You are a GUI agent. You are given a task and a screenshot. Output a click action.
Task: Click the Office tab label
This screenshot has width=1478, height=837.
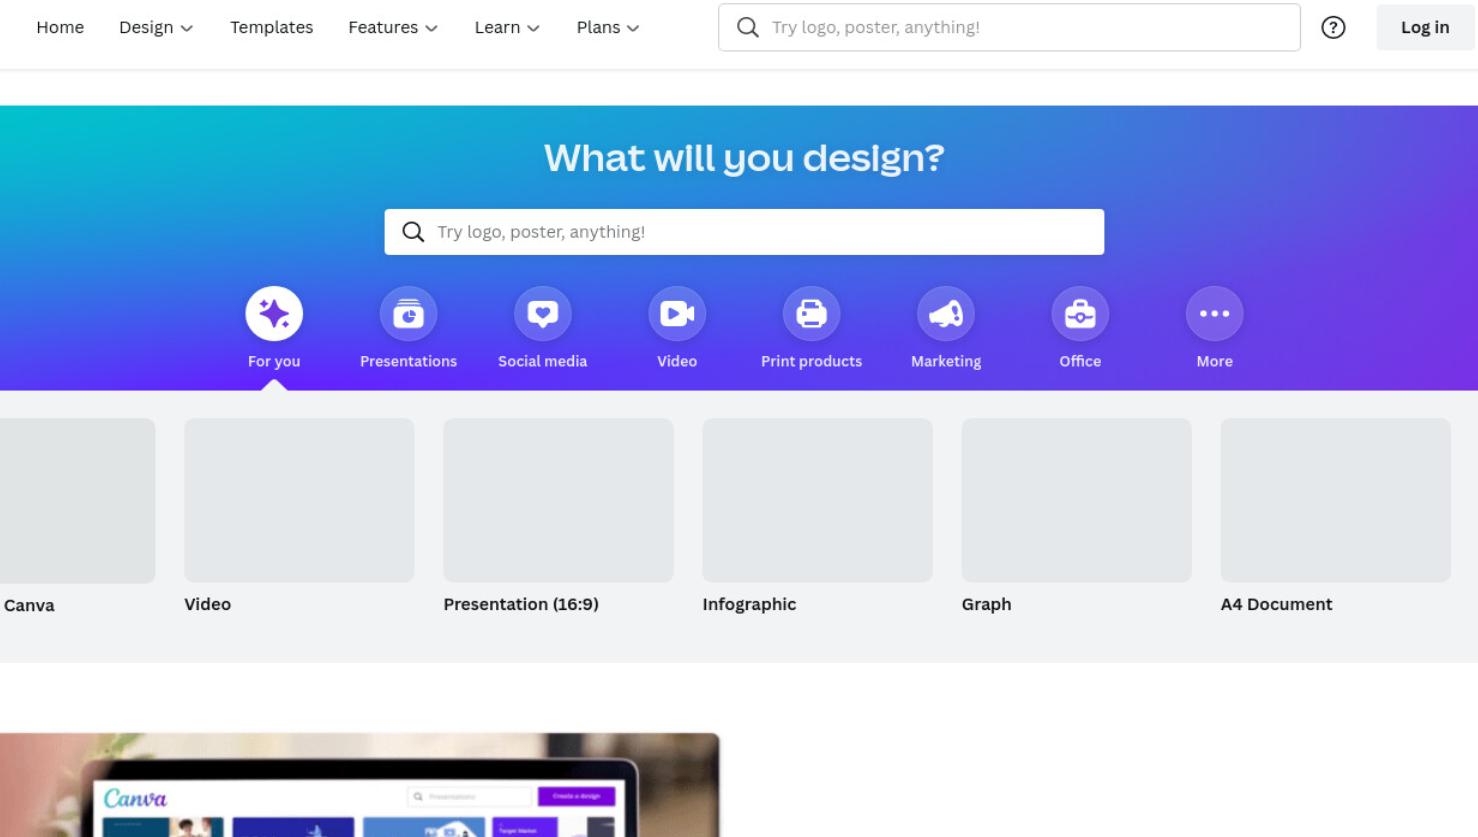pyautogui.click(x=1080, y=361)
